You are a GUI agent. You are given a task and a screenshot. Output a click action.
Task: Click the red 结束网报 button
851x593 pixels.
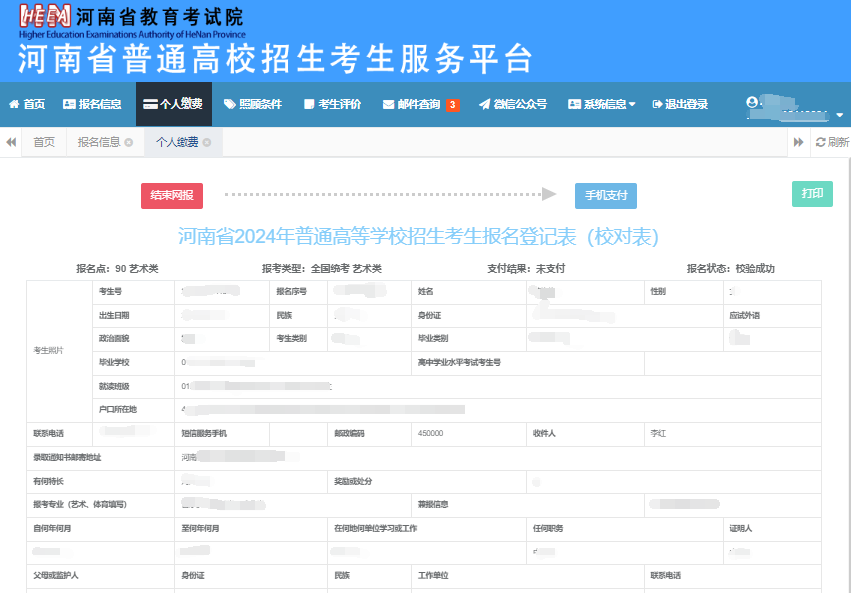point(172,196)
